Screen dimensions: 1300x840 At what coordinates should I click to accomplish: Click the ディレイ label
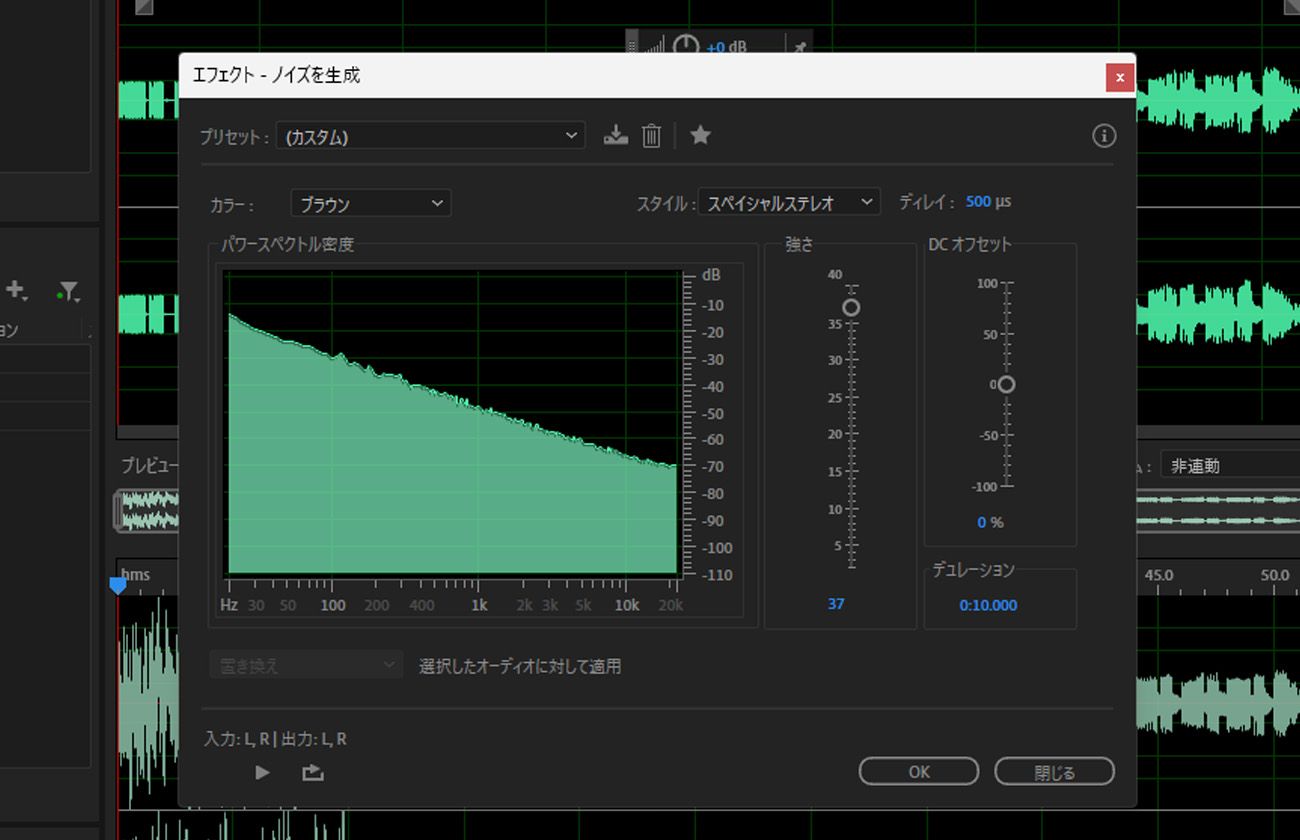926,202
